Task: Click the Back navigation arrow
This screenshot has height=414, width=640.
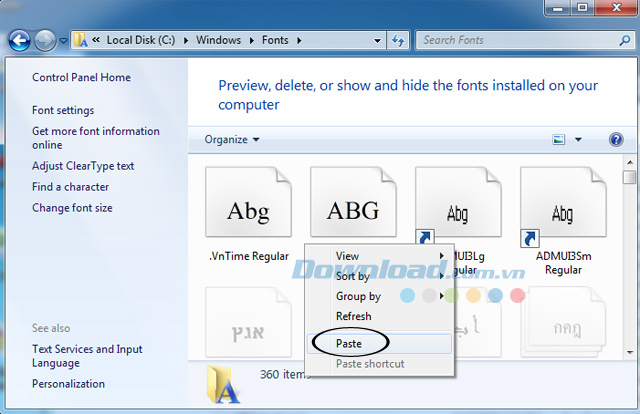Action: coord(19,40)
